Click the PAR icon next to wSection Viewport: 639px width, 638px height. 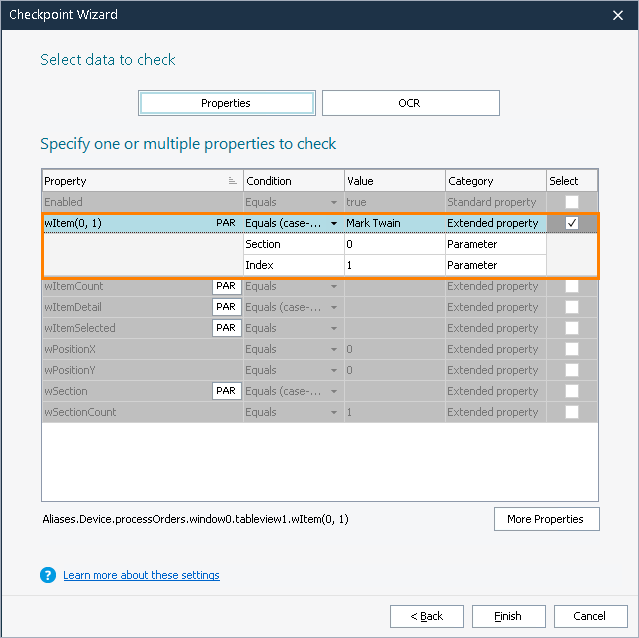[x=226, y=391]
